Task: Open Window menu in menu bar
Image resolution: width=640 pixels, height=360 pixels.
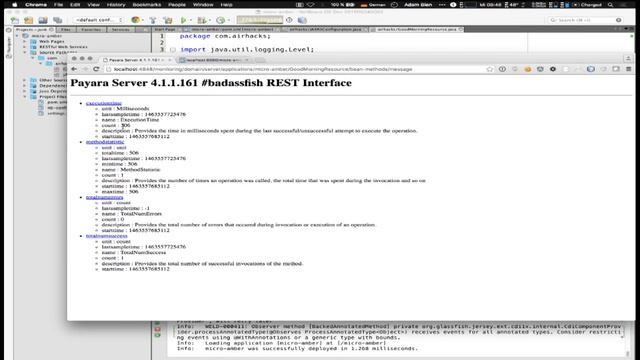Action: (203, 4)
